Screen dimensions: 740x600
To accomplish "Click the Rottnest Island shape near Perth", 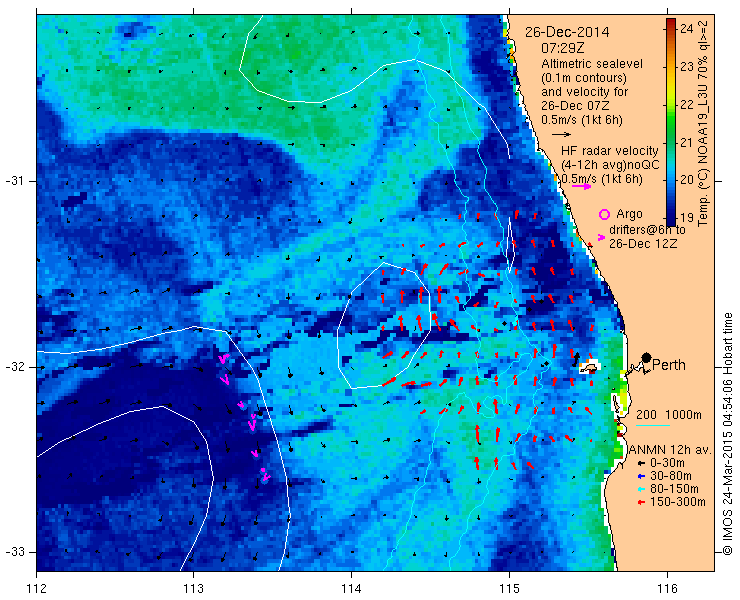I will [x=589, y=367].
